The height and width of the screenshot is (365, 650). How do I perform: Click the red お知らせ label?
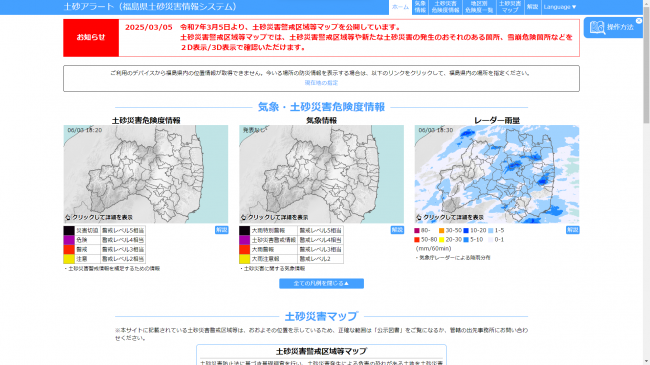coord(91,38)
